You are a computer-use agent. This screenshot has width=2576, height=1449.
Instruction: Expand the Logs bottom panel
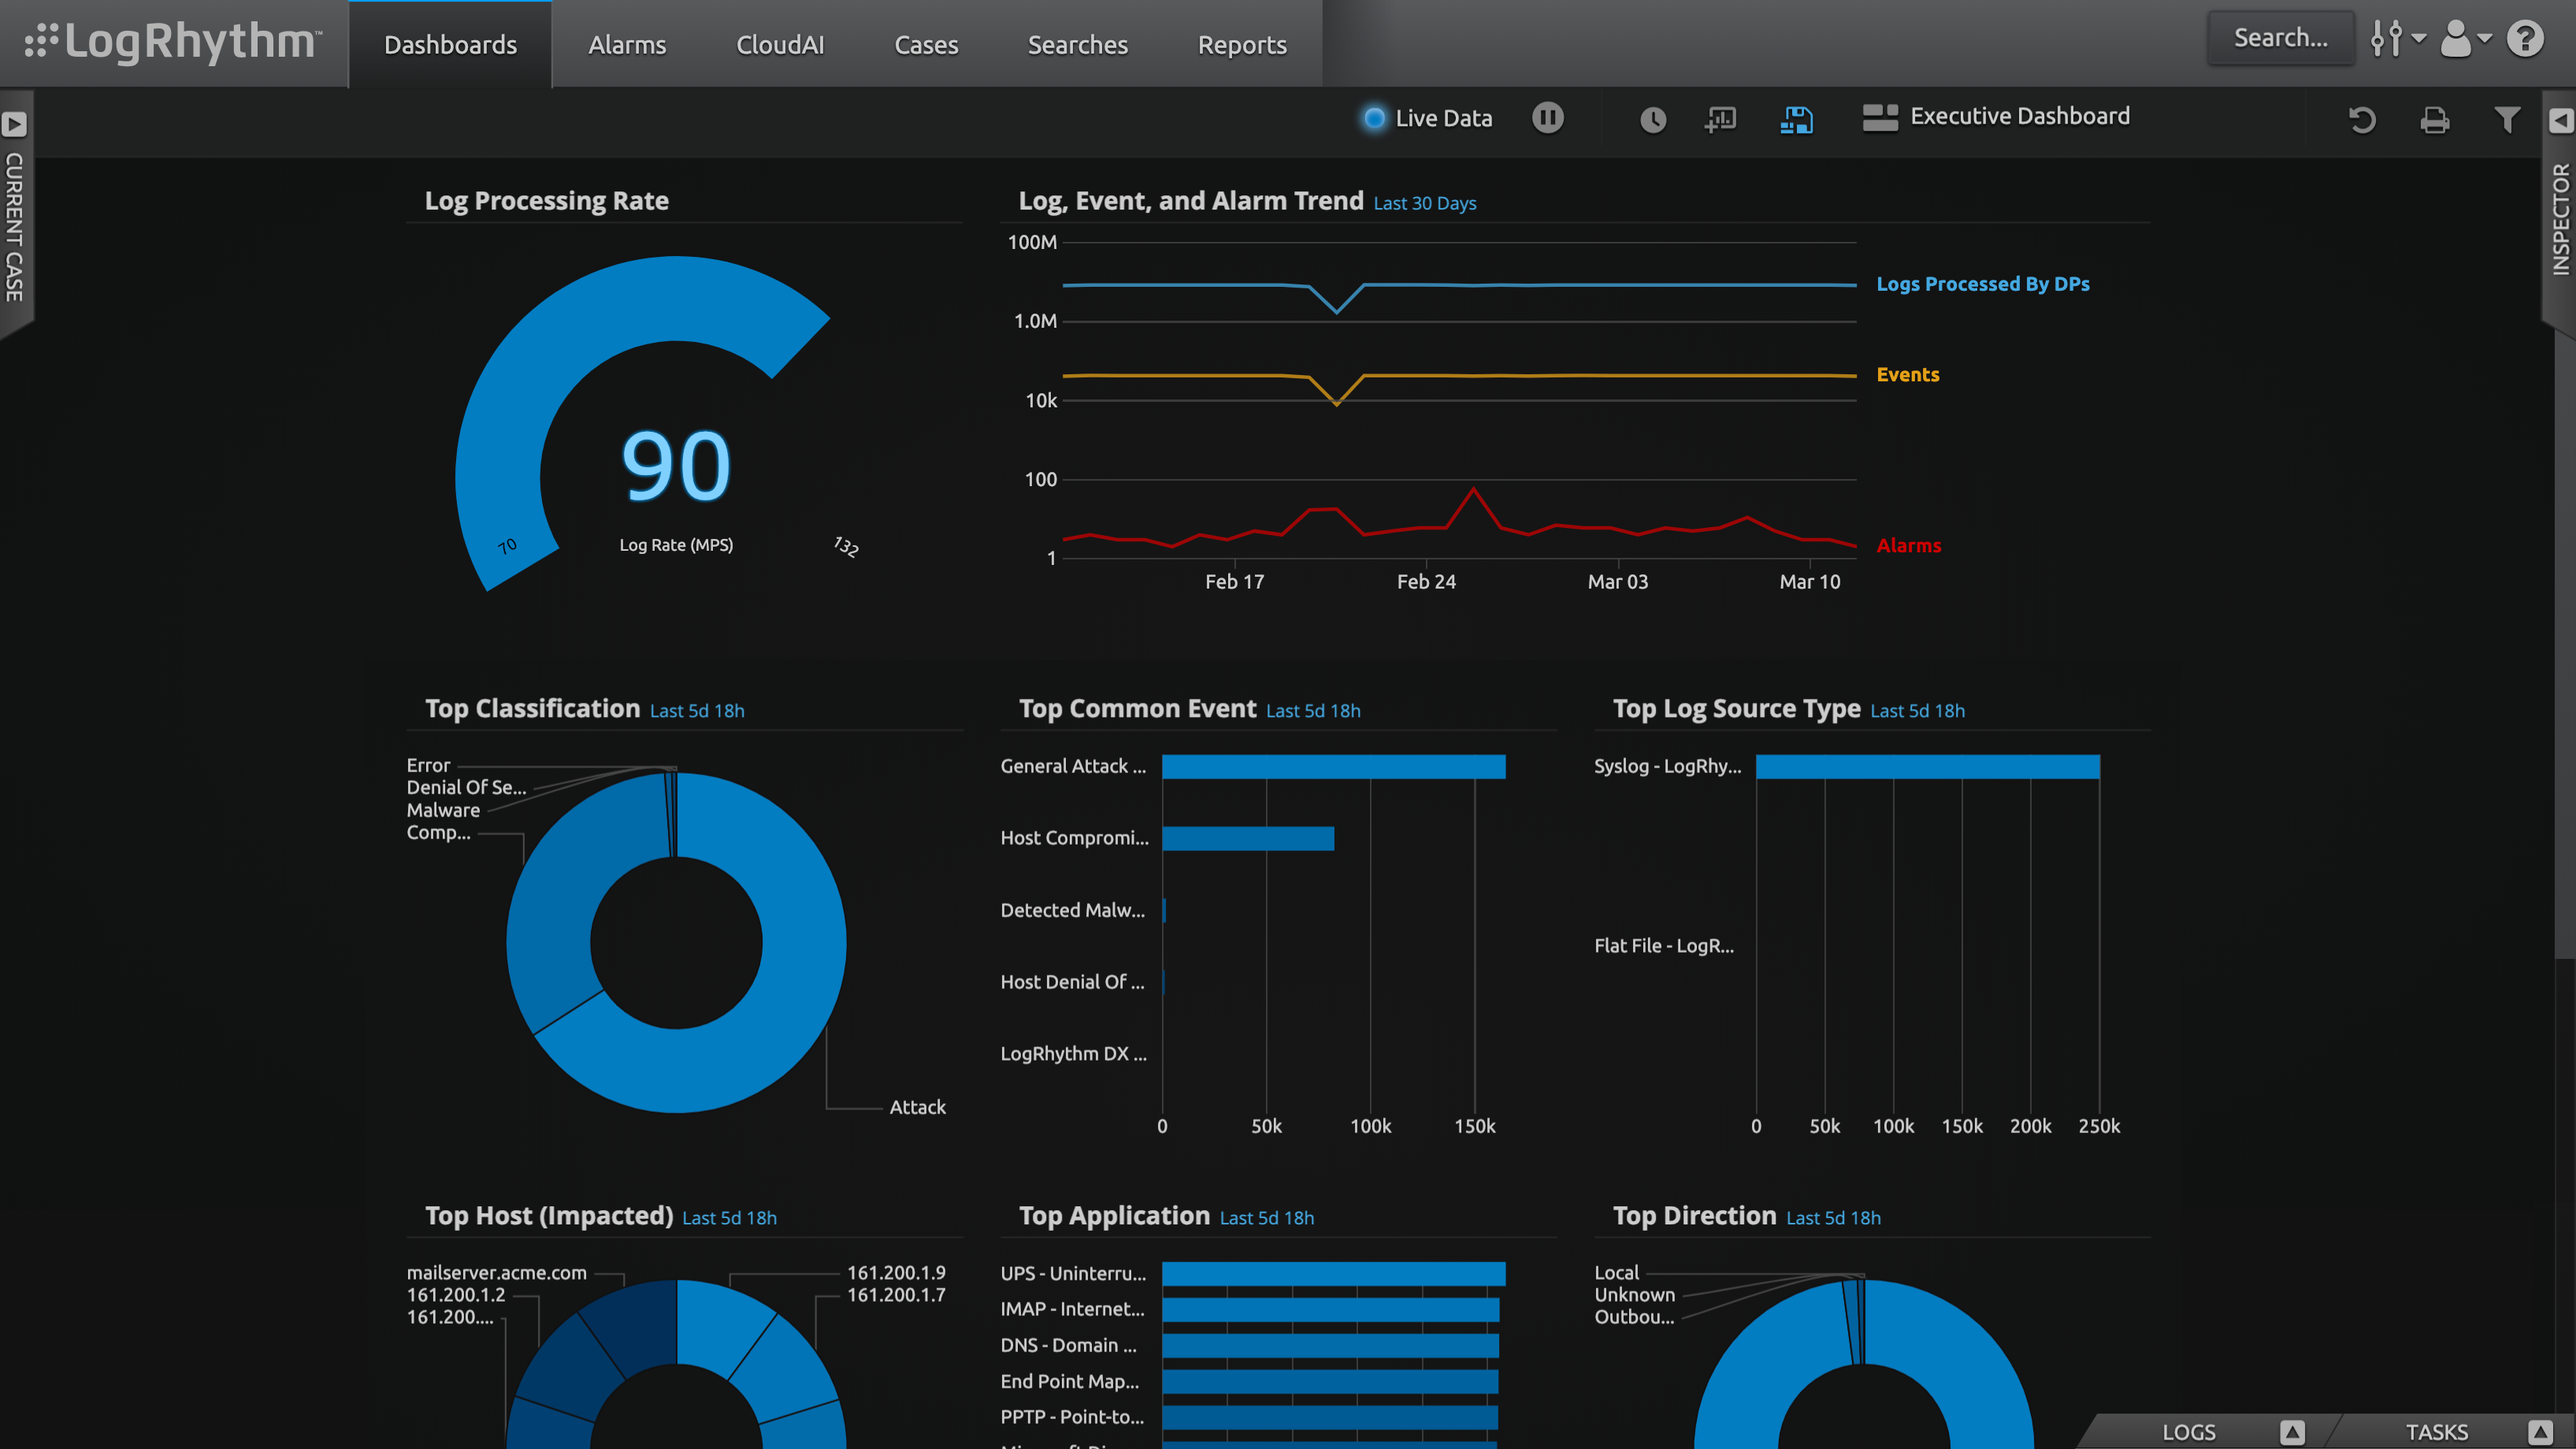coord(2292,1431)
